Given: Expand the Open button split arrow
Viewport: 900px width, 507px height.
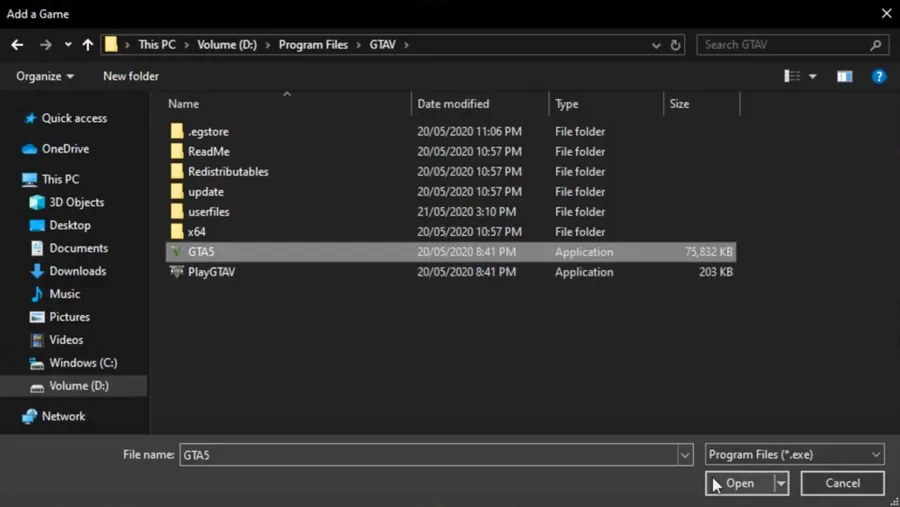Looking at the screenshot, I should point(781,483).
